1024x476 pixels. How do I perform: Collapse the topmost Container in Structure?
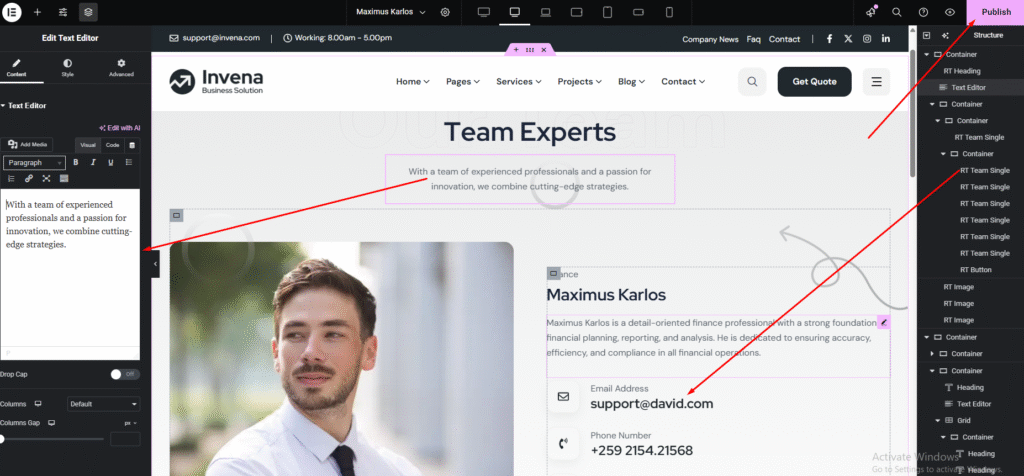929,54
